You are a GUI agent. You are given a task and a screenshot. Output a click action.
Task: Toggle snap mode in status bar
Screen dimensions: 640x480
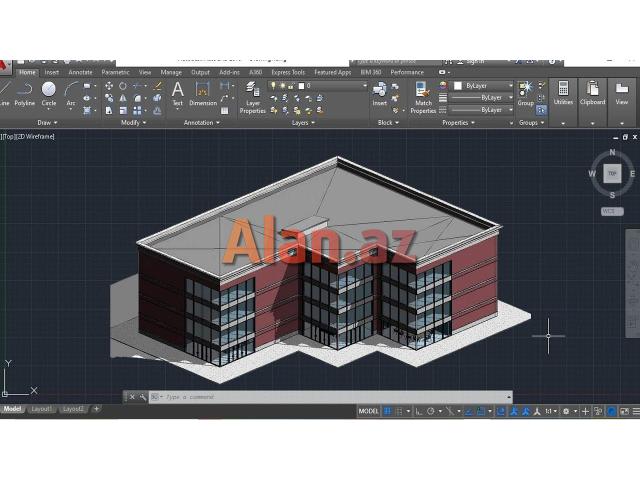click(x=400, y=411)
